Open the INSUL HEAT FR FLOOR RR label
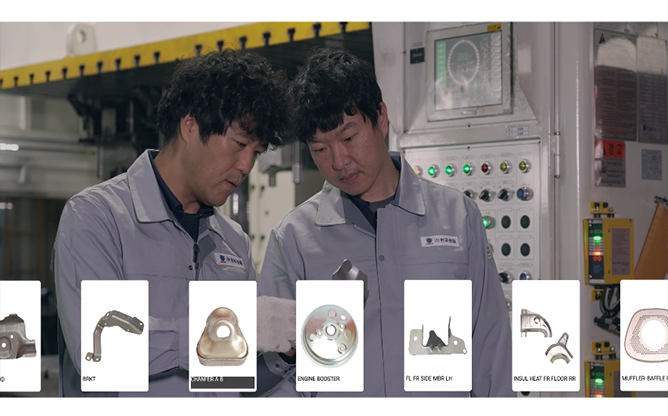Screen dimensions: 668x416 click(x=544, y=378)
